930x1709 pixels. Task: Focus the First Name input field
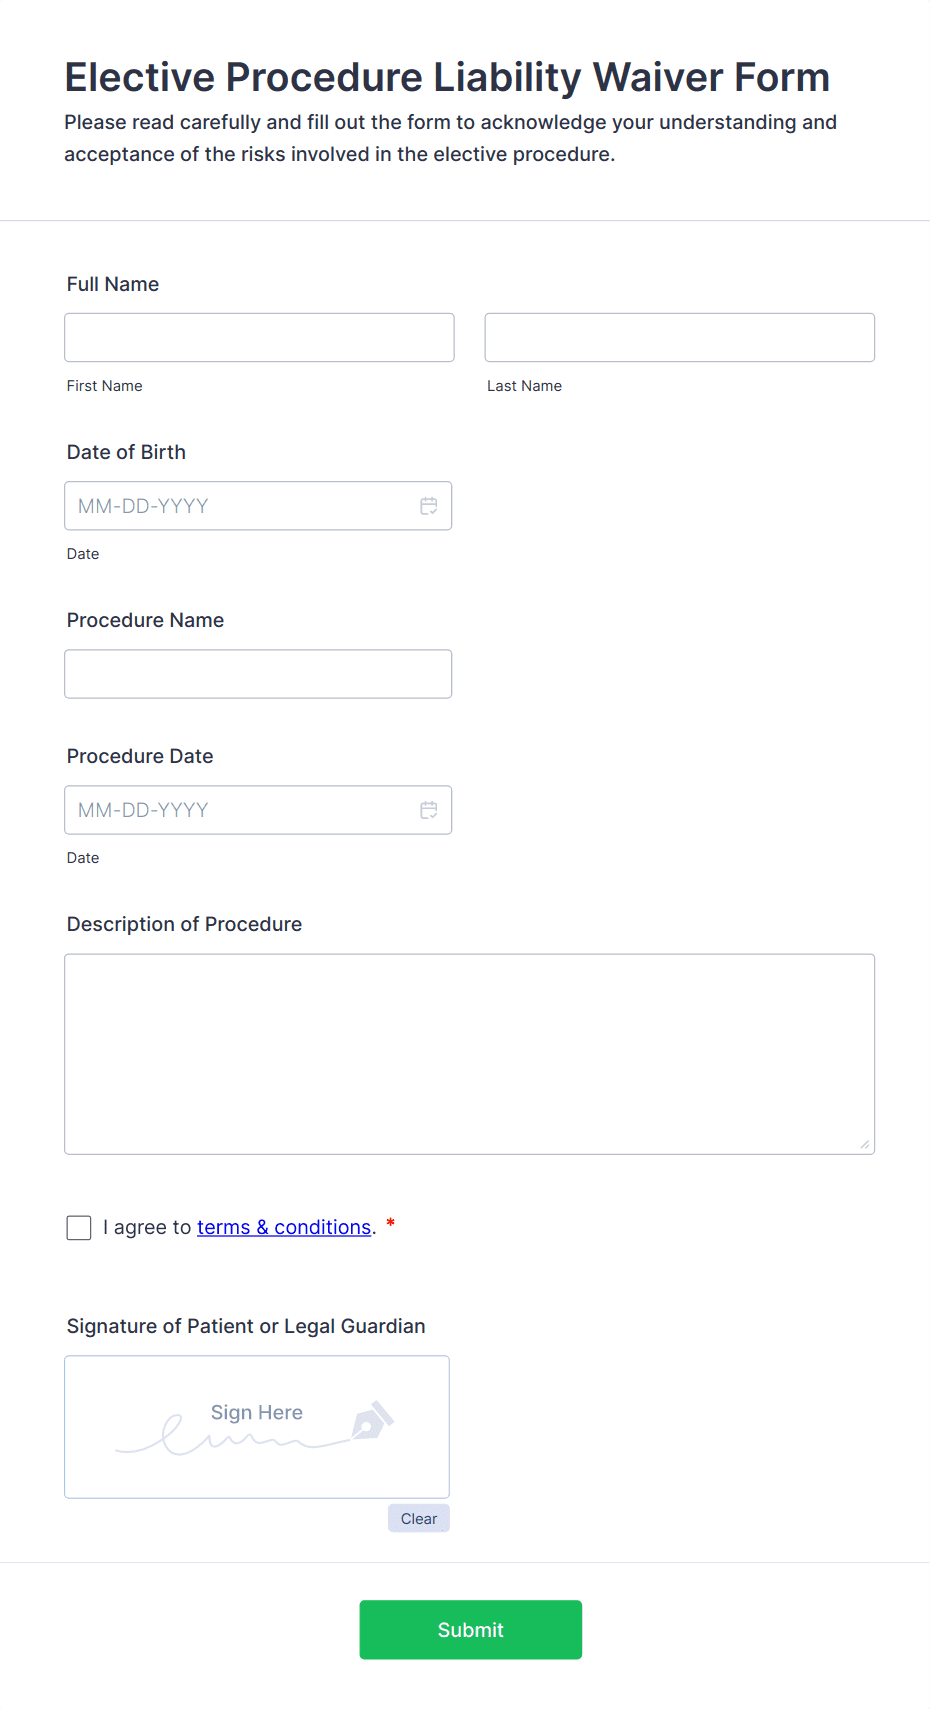click(x=259, y=338)
